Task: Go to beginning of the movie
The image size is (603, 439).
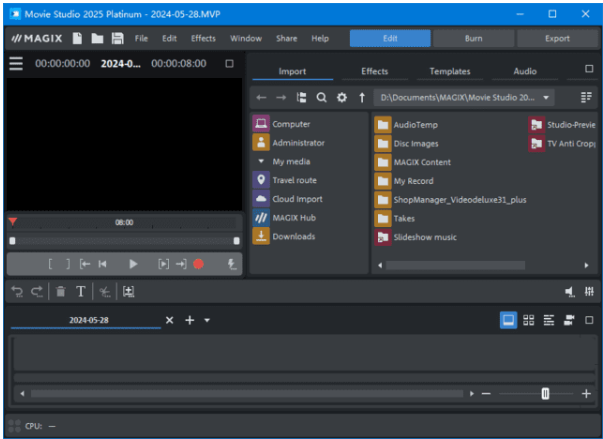Action: click(102, 264)
